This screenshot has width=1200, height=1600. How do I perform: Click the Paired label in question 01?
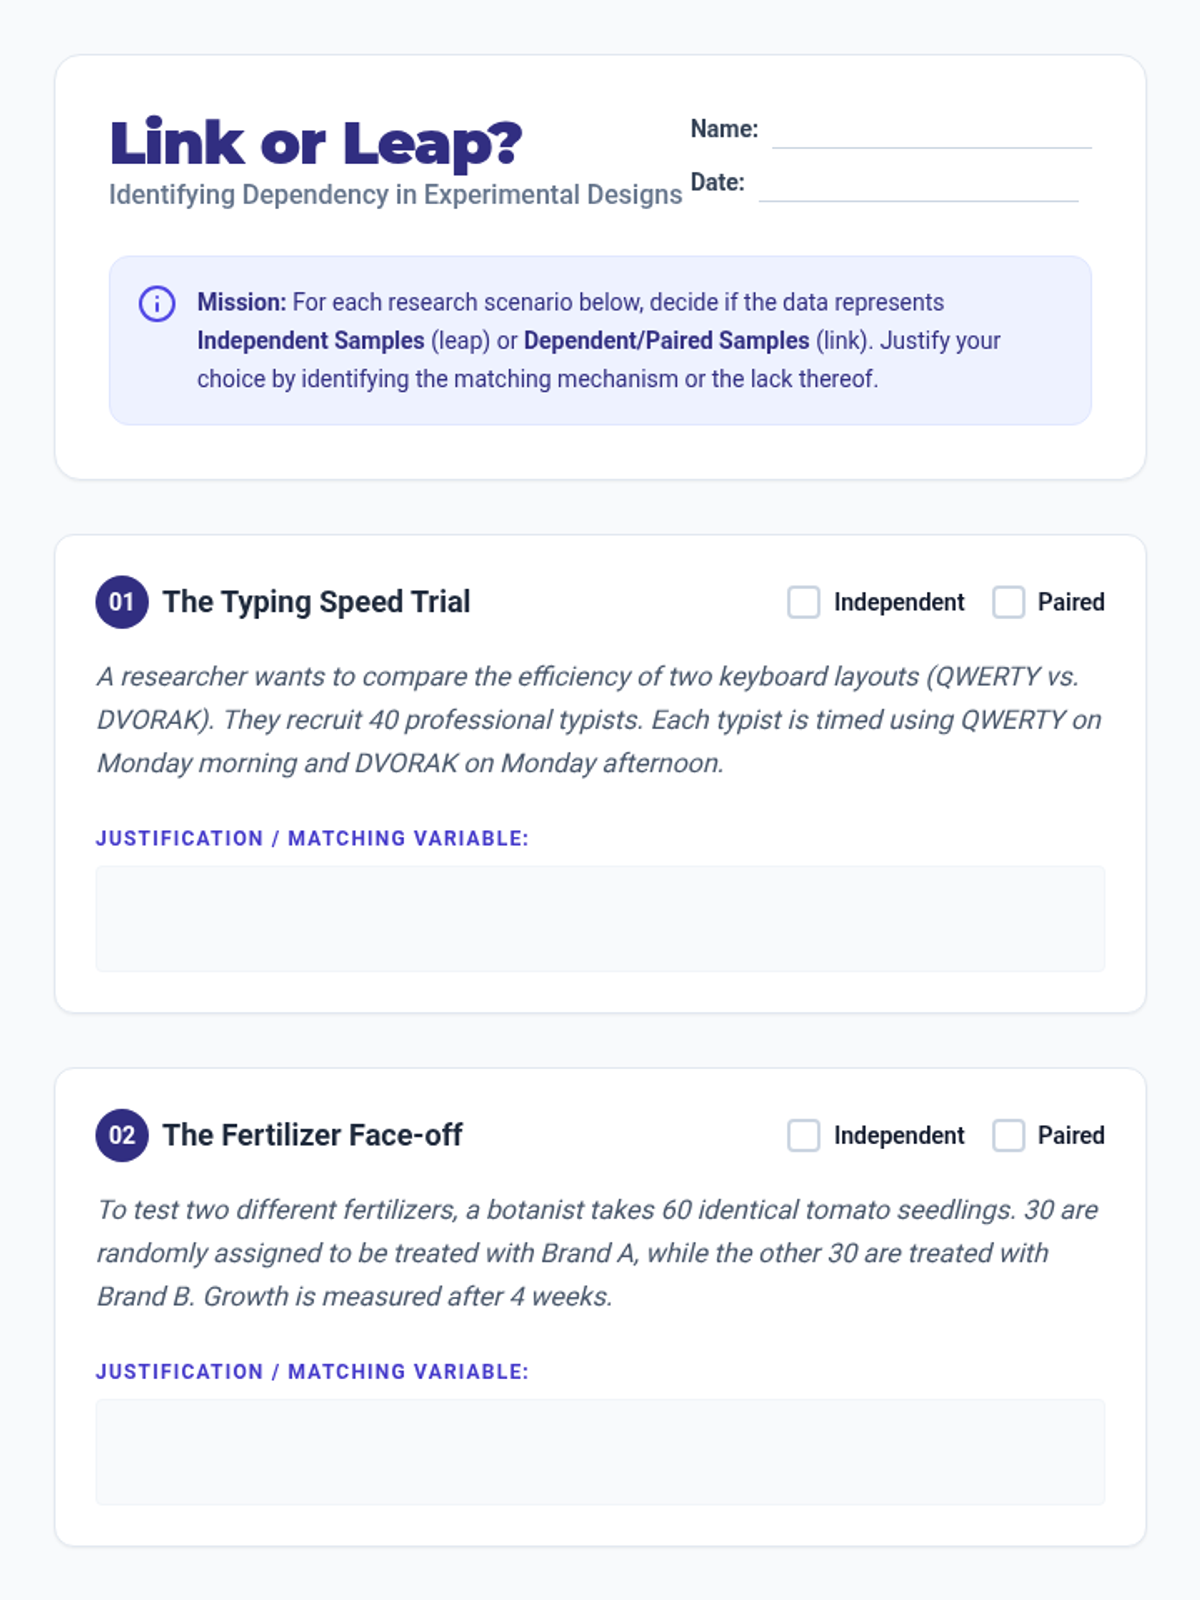tap(1071, 602)
